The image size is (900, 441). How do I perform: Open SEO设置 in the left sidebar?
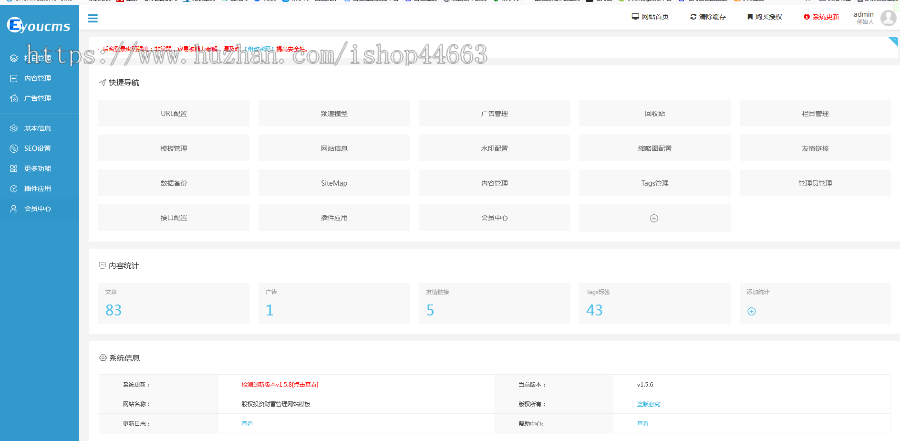pos(37,148)
